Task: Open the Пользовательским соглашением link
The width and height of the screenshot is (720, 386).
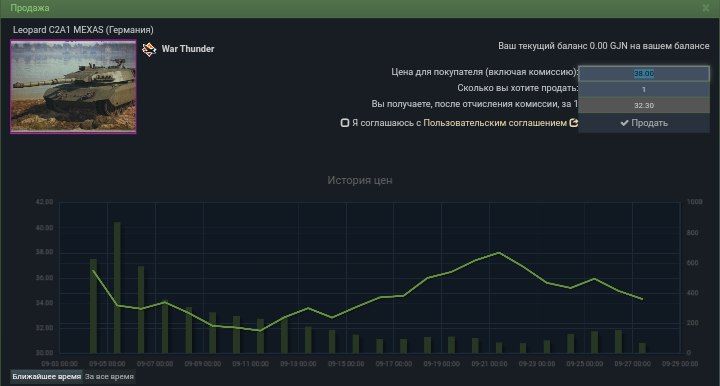Action: coord(495,123)
